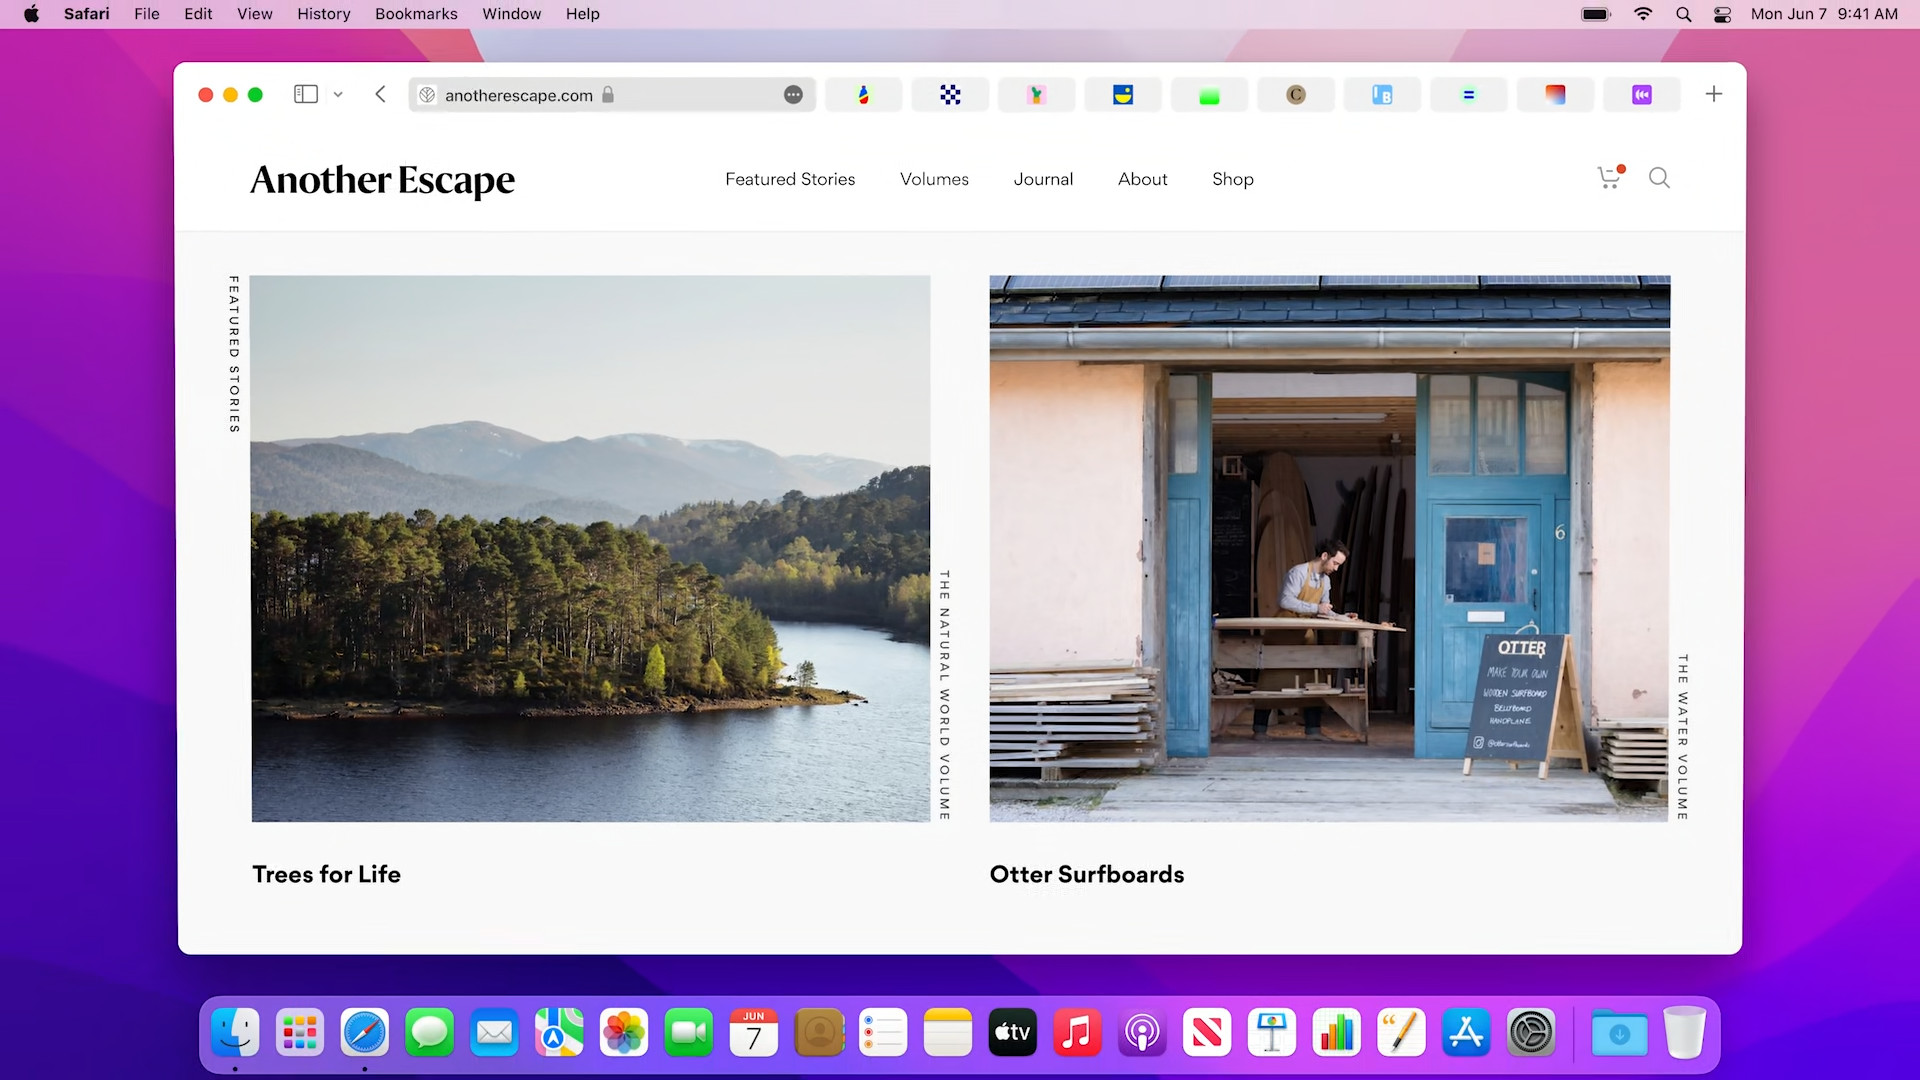
Task: Click the Wi-Fi status icon
Action: 1643,14
